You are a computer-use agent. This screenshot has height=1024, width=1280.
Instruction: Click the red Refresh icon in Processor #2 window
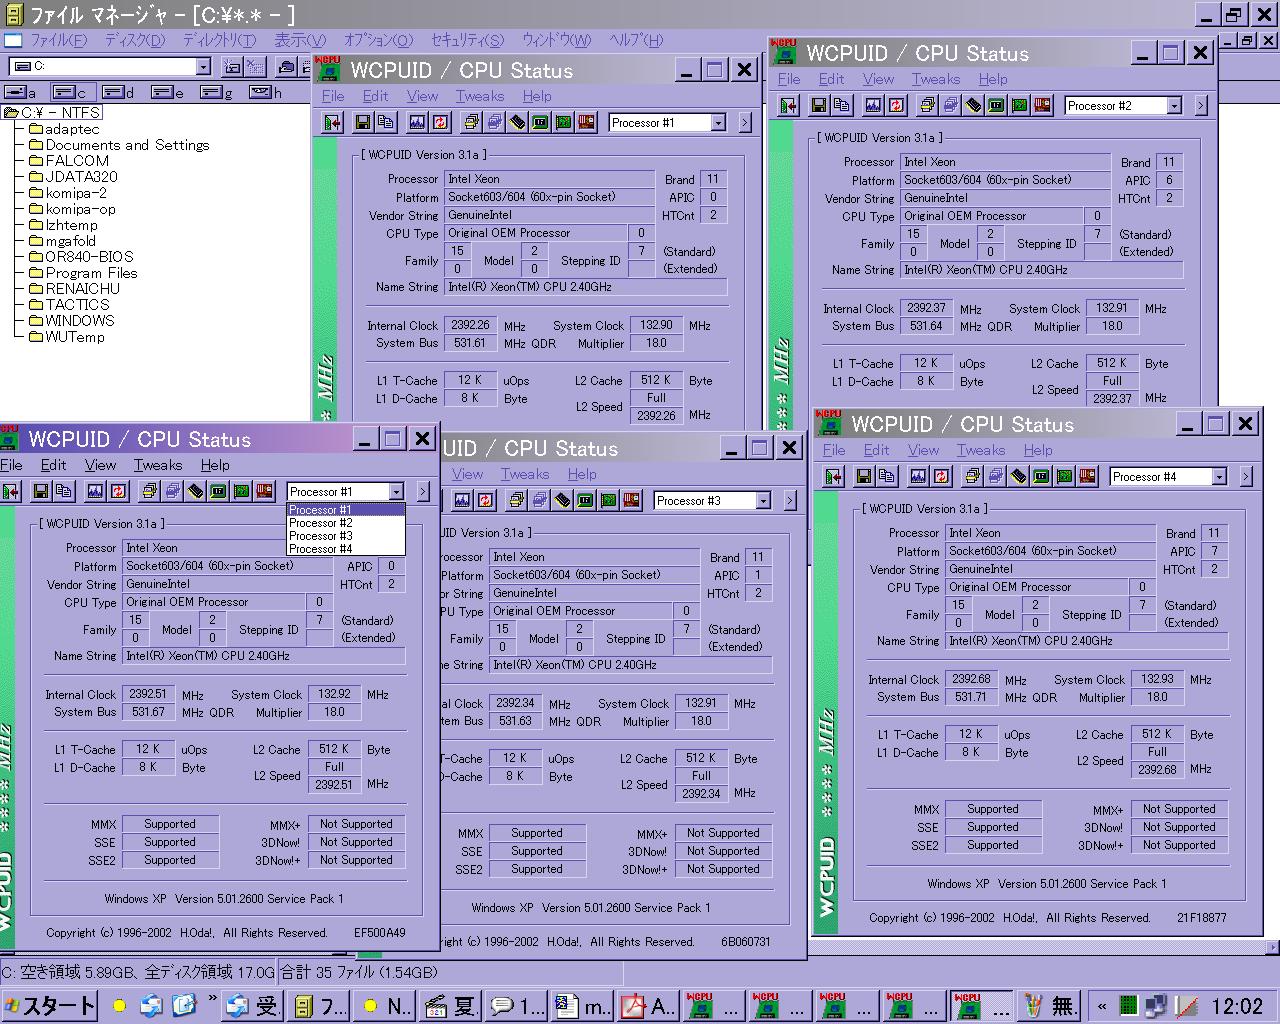[x=896, y=105]
